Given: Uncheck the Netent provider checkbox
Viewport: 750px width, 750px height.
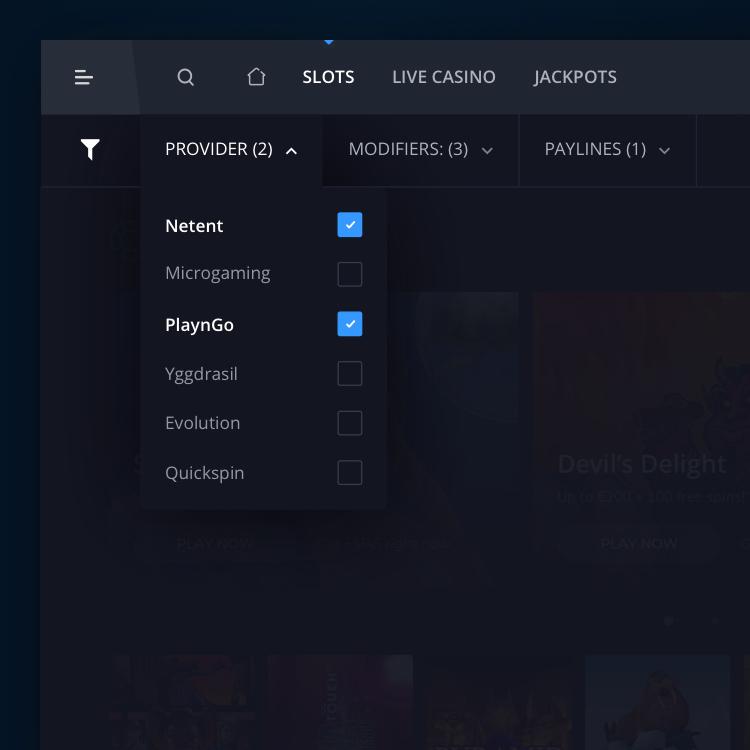Looking at the screenshot, I should [x=349, y=225].
